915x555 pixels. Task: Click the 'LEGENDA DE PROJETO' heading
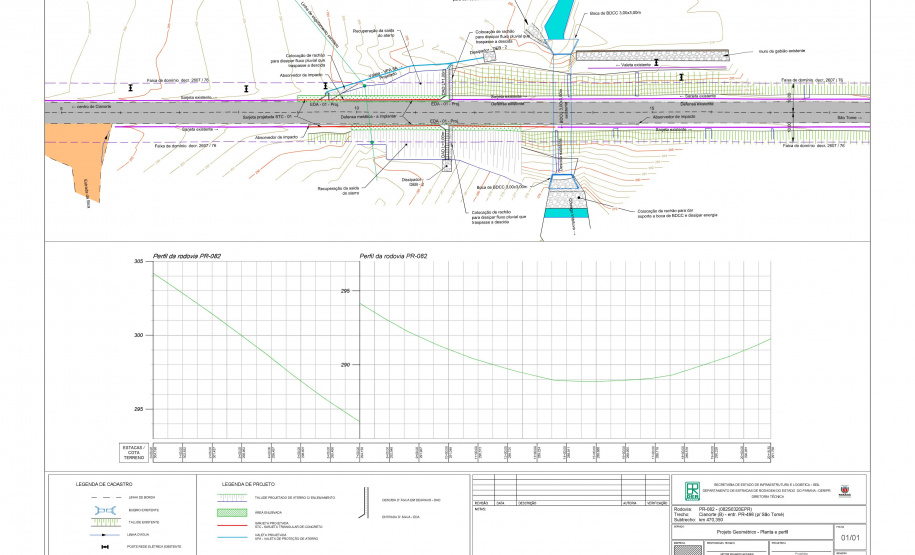[x=249, y=484]
